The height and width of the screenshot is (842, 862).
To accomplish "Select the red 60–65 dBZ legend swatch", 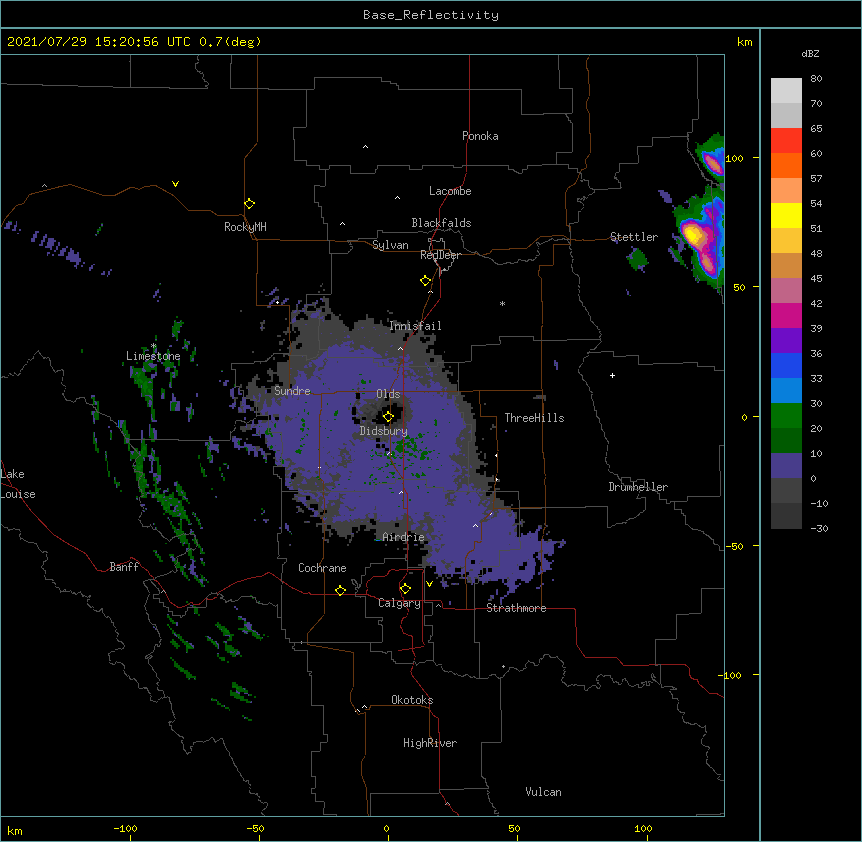I will tap(786, 140).
